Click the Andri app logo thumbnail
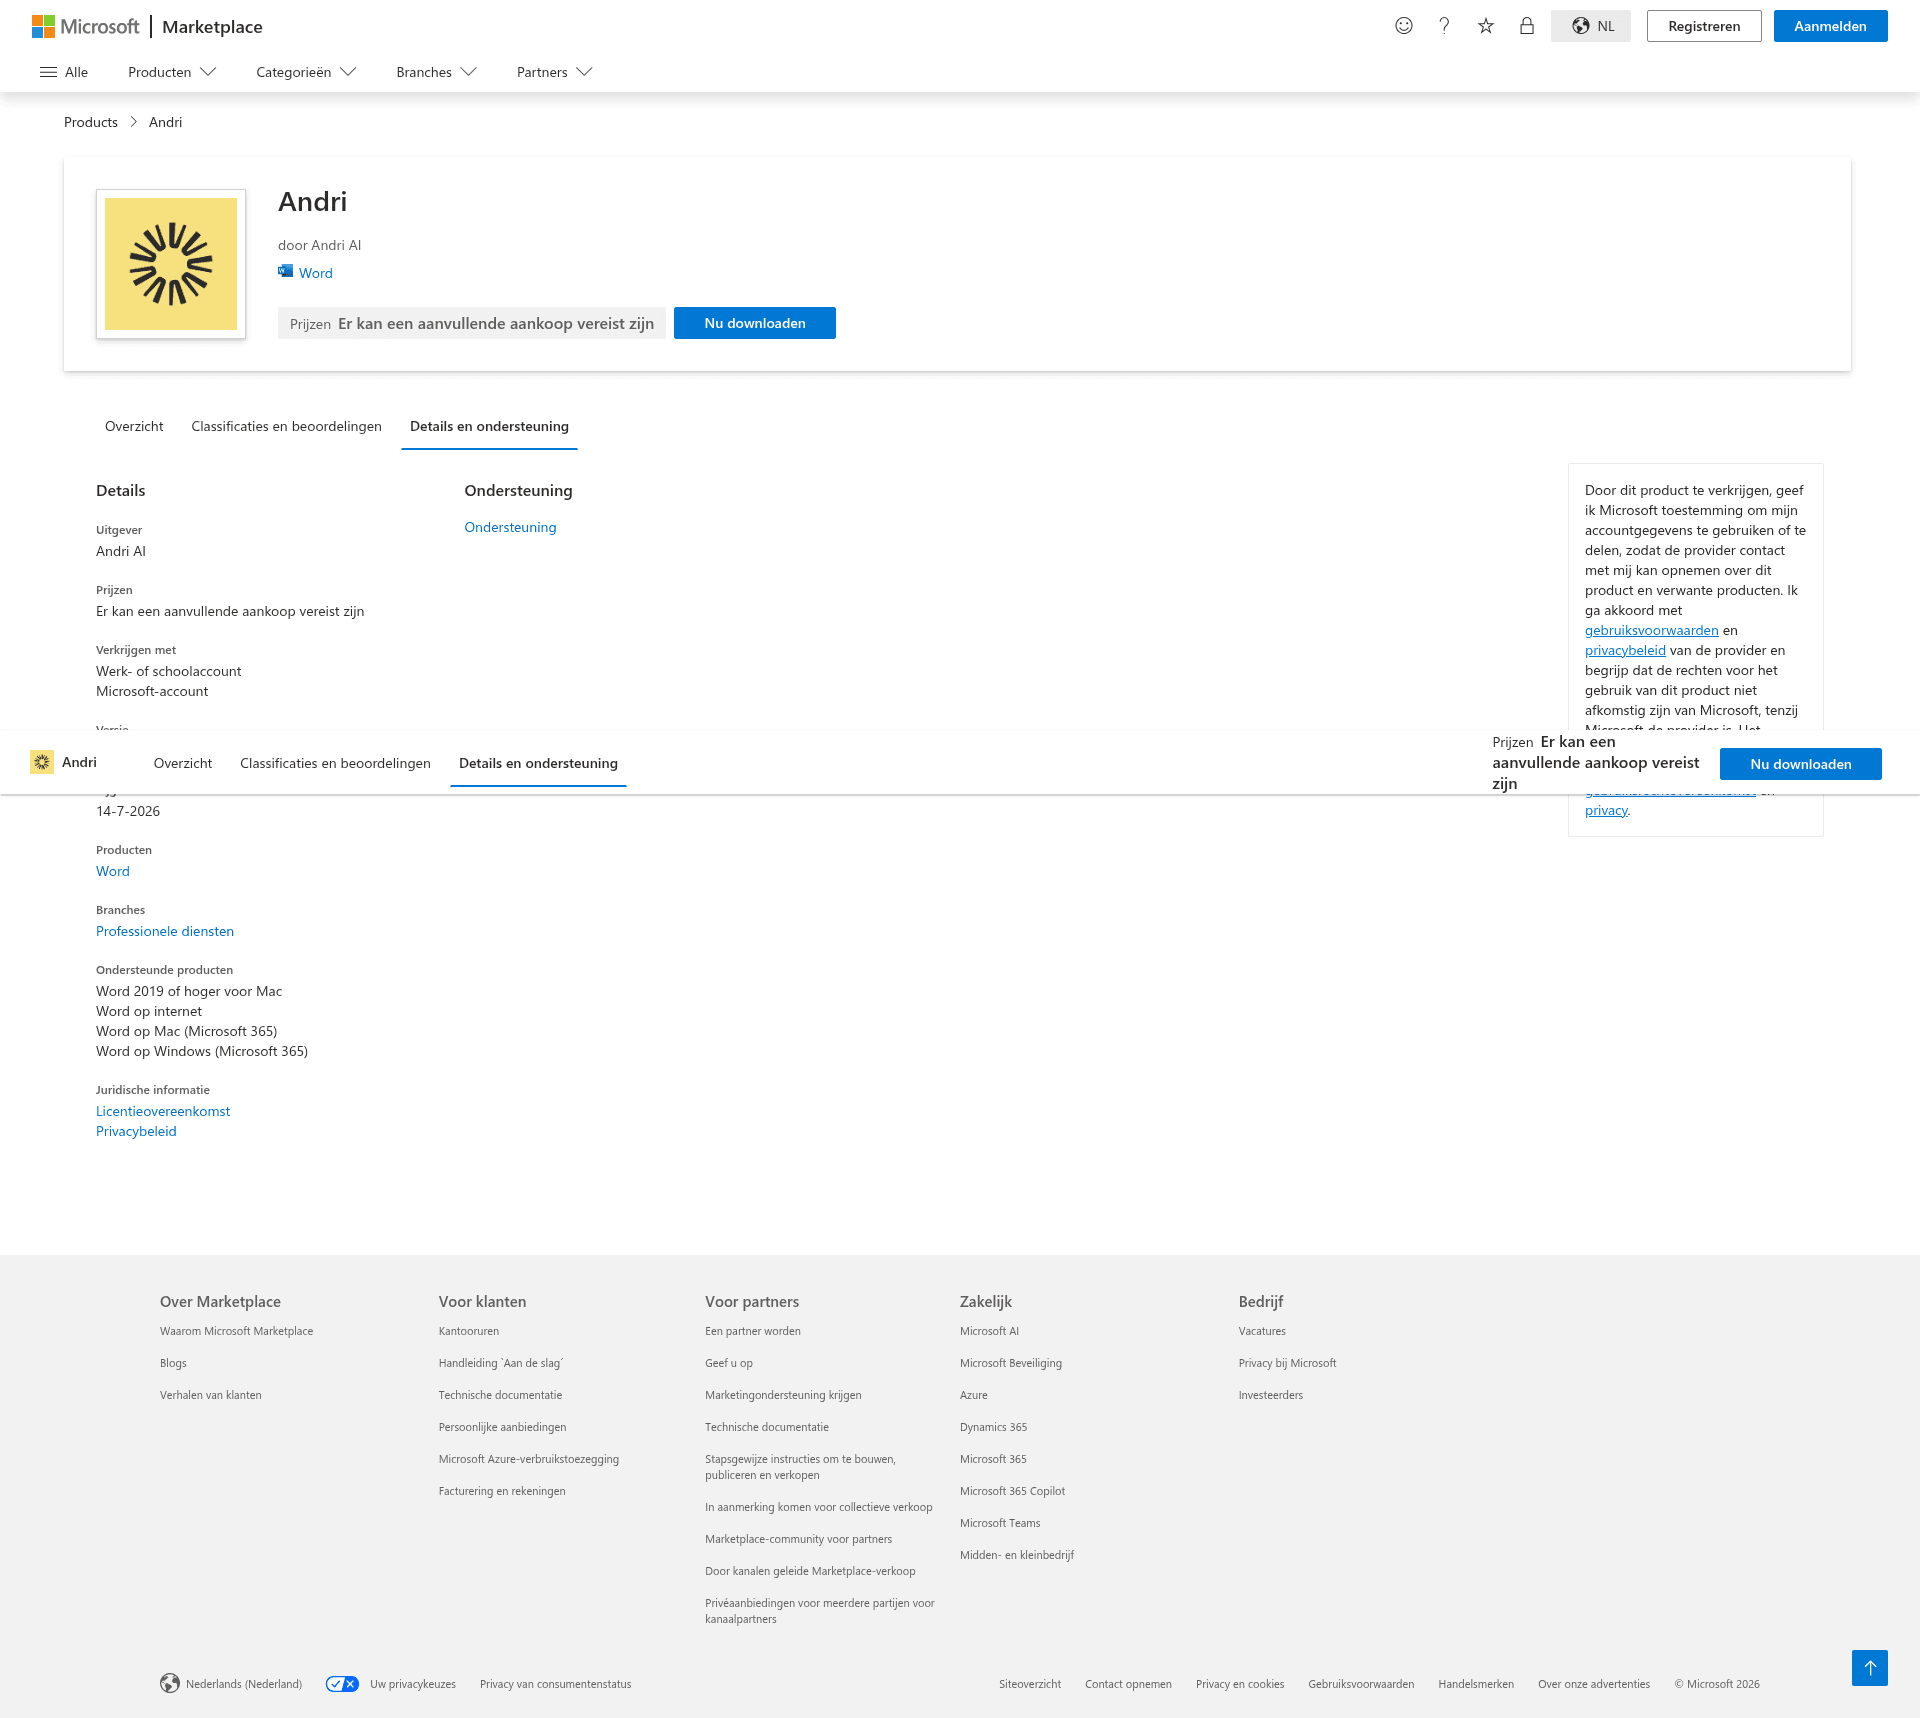Screen dimensions: 1920x1718 [171, 264]
